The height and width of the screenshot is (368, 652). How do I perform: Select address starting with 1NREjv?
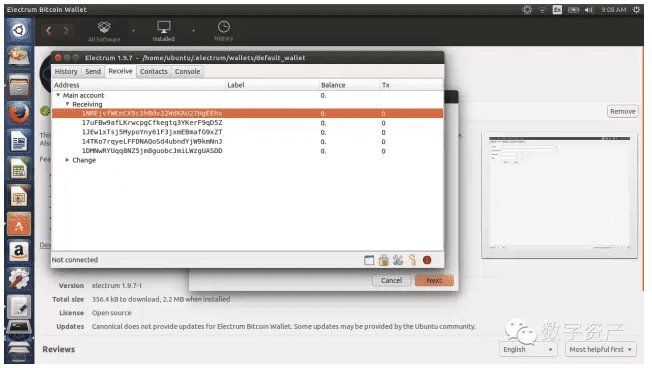247,114
